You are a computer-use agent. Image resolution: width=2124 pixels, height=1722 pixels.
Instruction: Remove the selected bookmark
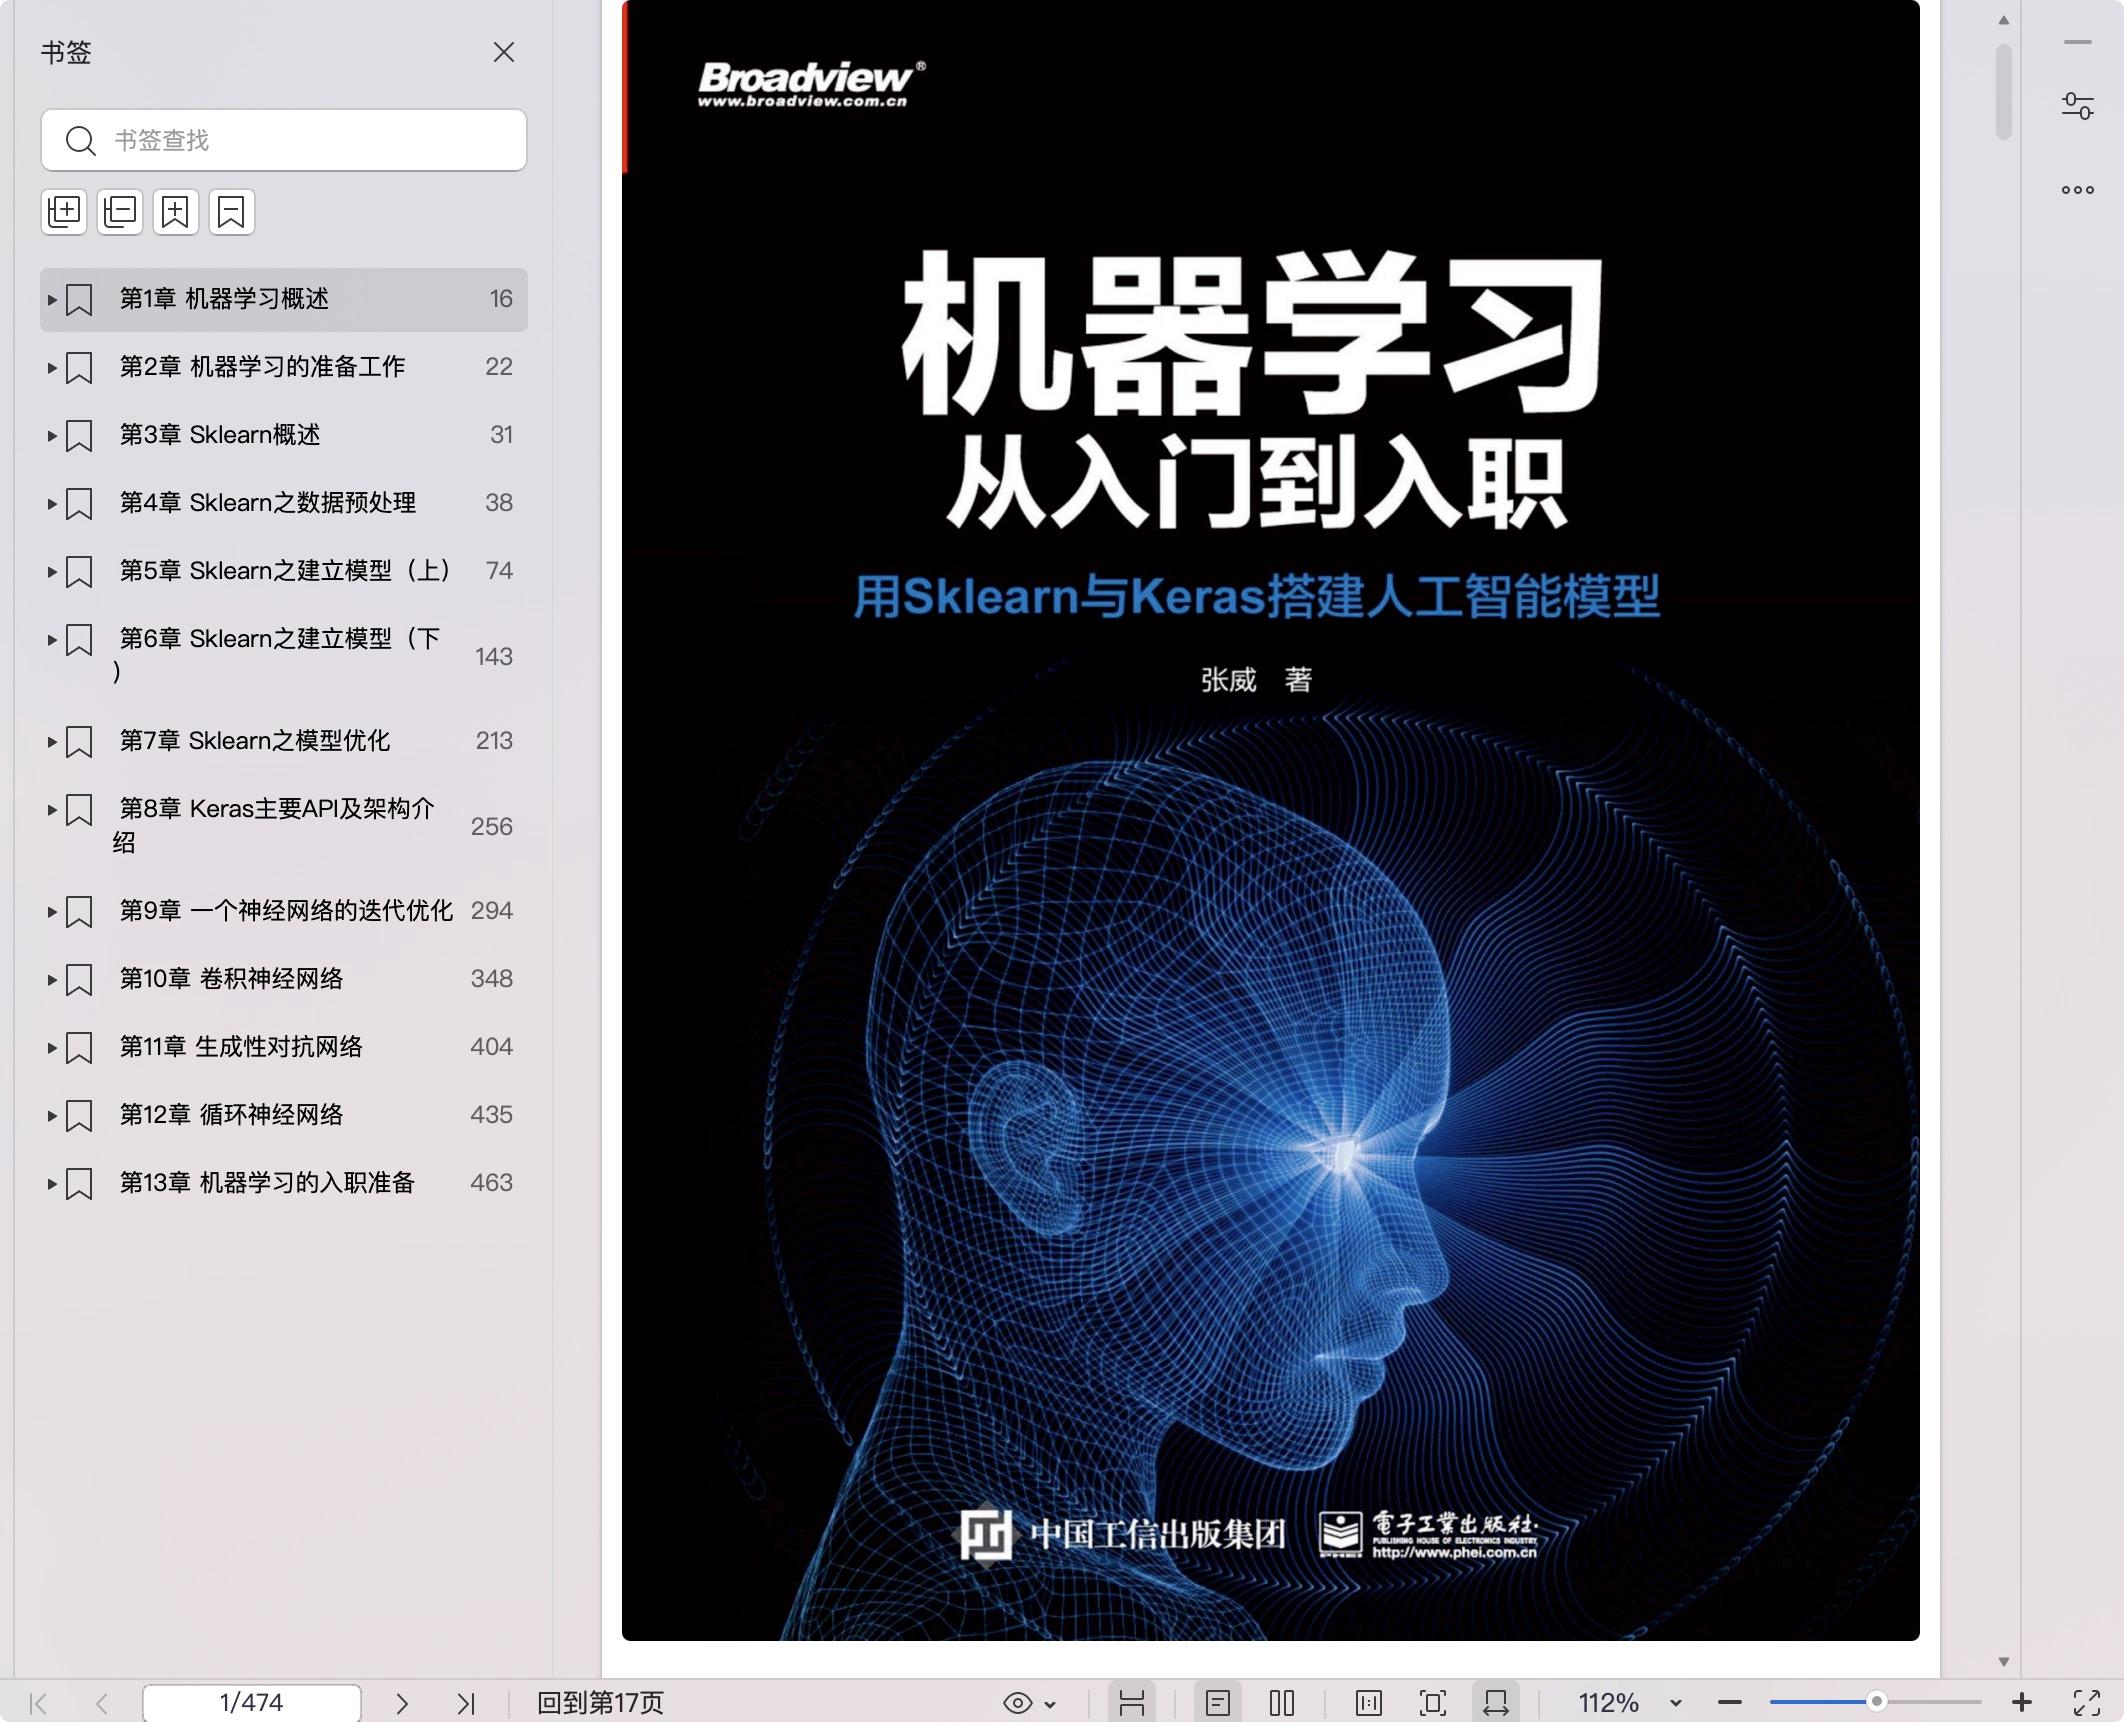tap(232, 212)
